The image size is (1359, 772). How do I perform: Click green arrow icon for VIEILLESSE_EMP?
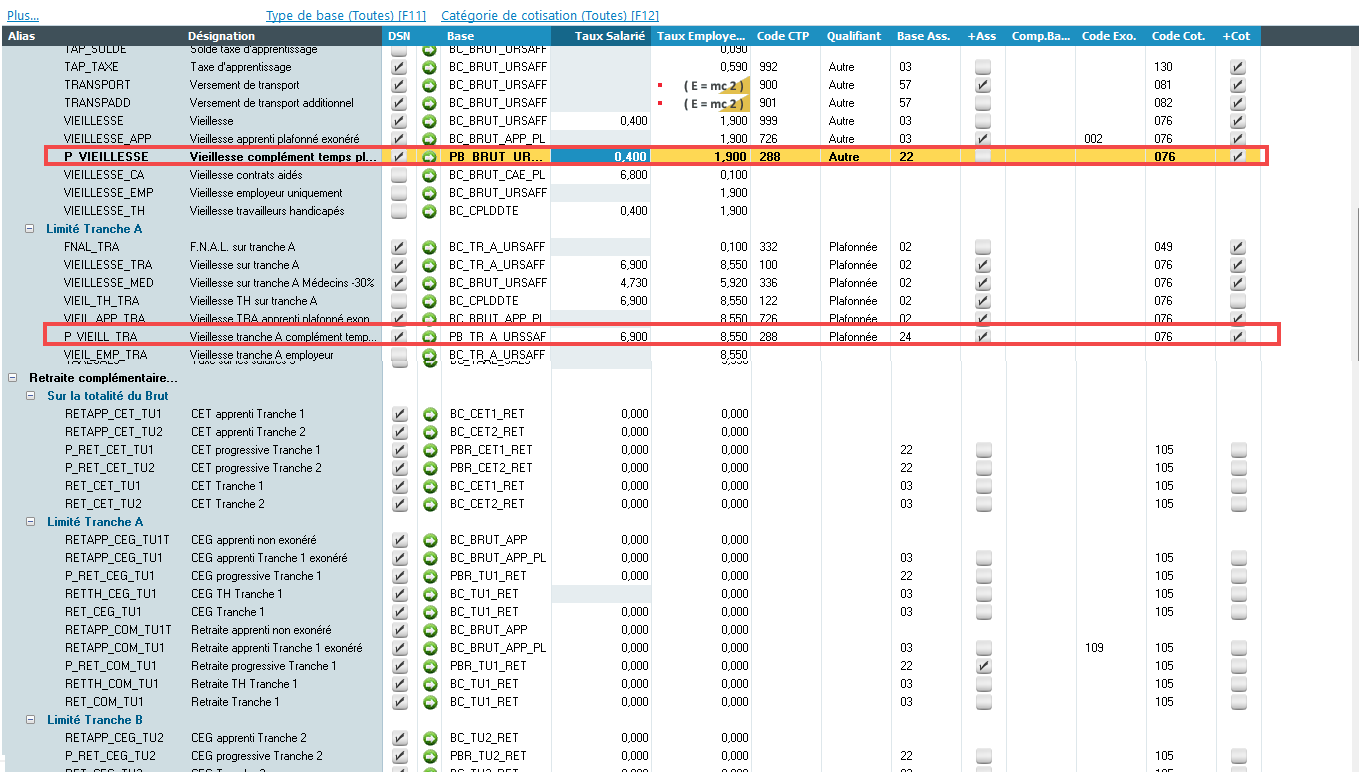[430, 193]
